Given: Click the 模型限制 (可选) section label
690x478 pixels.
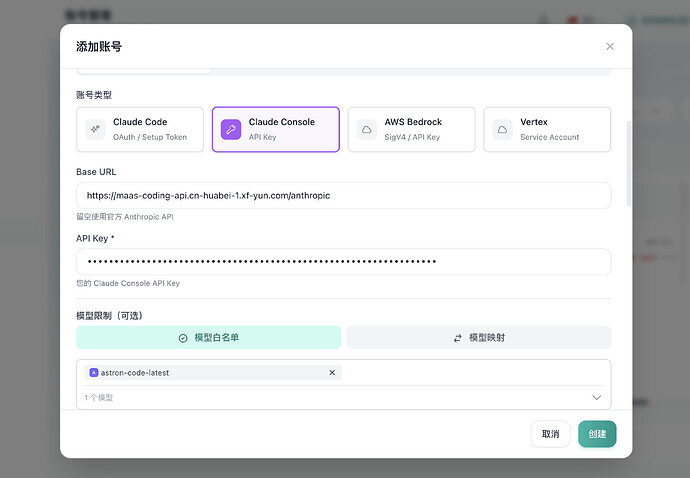Looking at the screenshot, I should (109, 316).
